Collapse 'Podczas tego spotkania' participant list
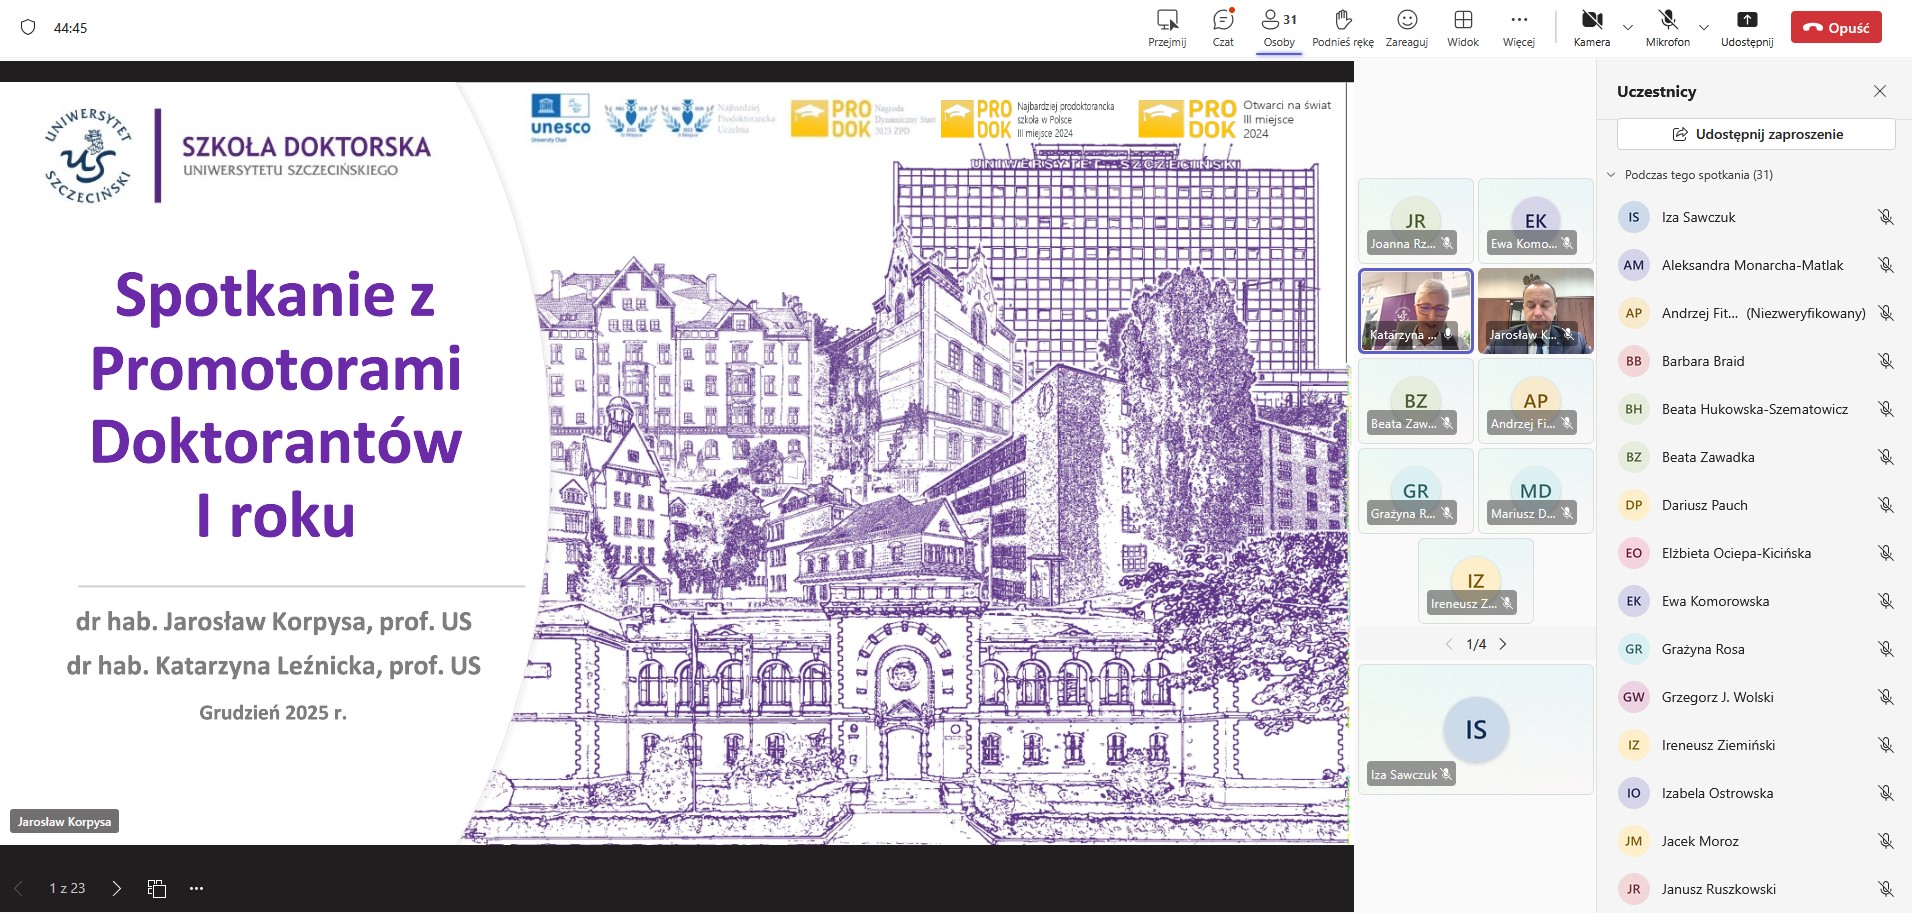Image resolution: width=1912 pixels, height=913 pixels. [x=1611, y=175]
